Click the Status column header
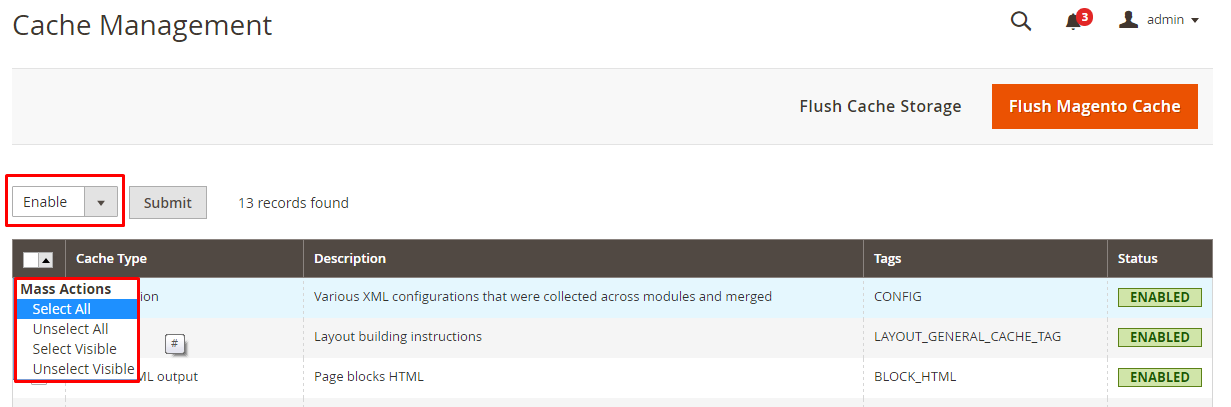 (1138, 258)
